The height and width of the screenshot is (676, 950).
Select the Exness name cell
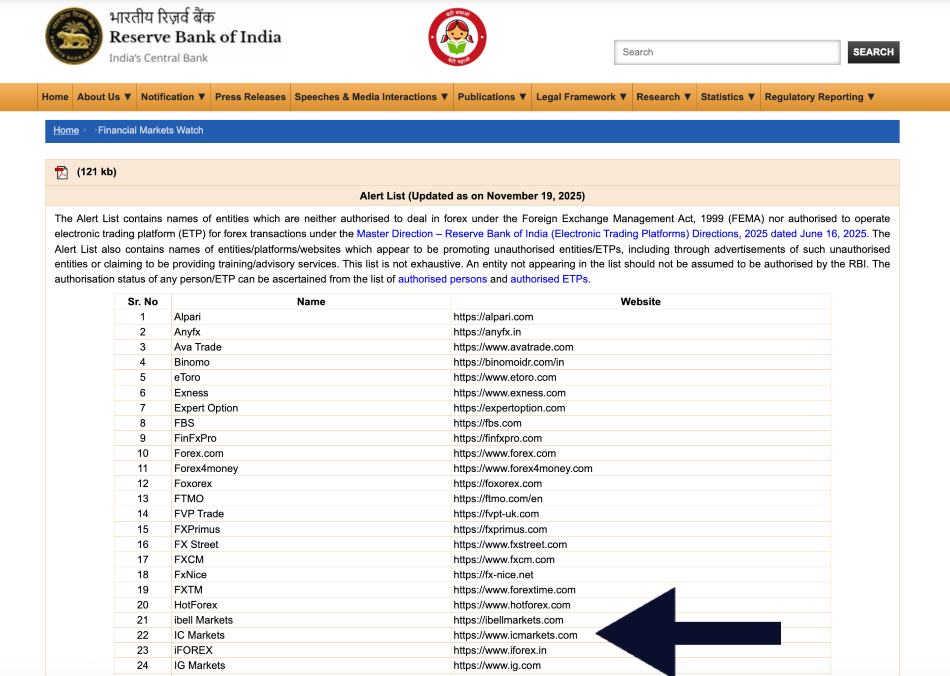[x=311, y=393]
